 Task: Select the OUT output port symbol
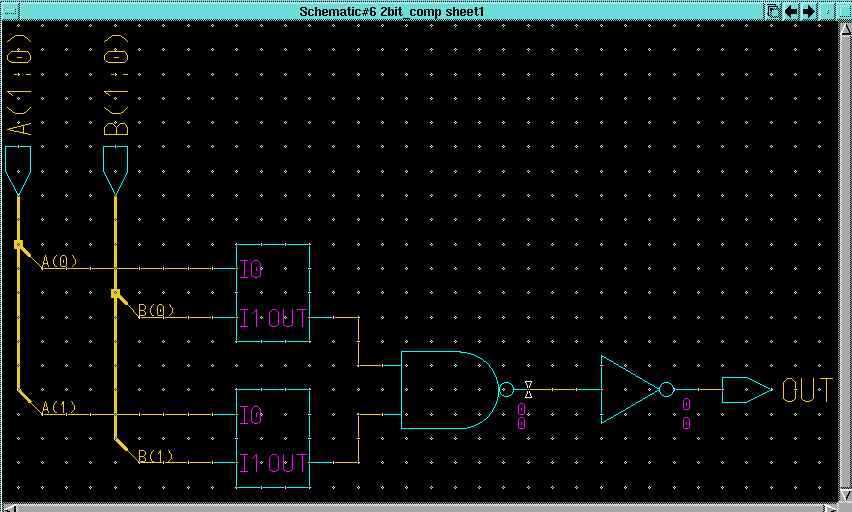(x=747, y=390)
